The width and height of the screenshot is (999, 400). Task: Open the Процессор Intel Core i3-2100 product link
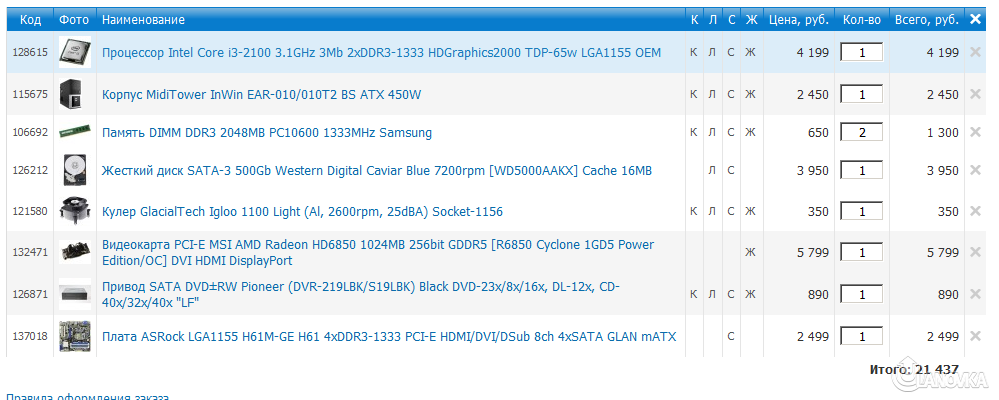point(381,52)
